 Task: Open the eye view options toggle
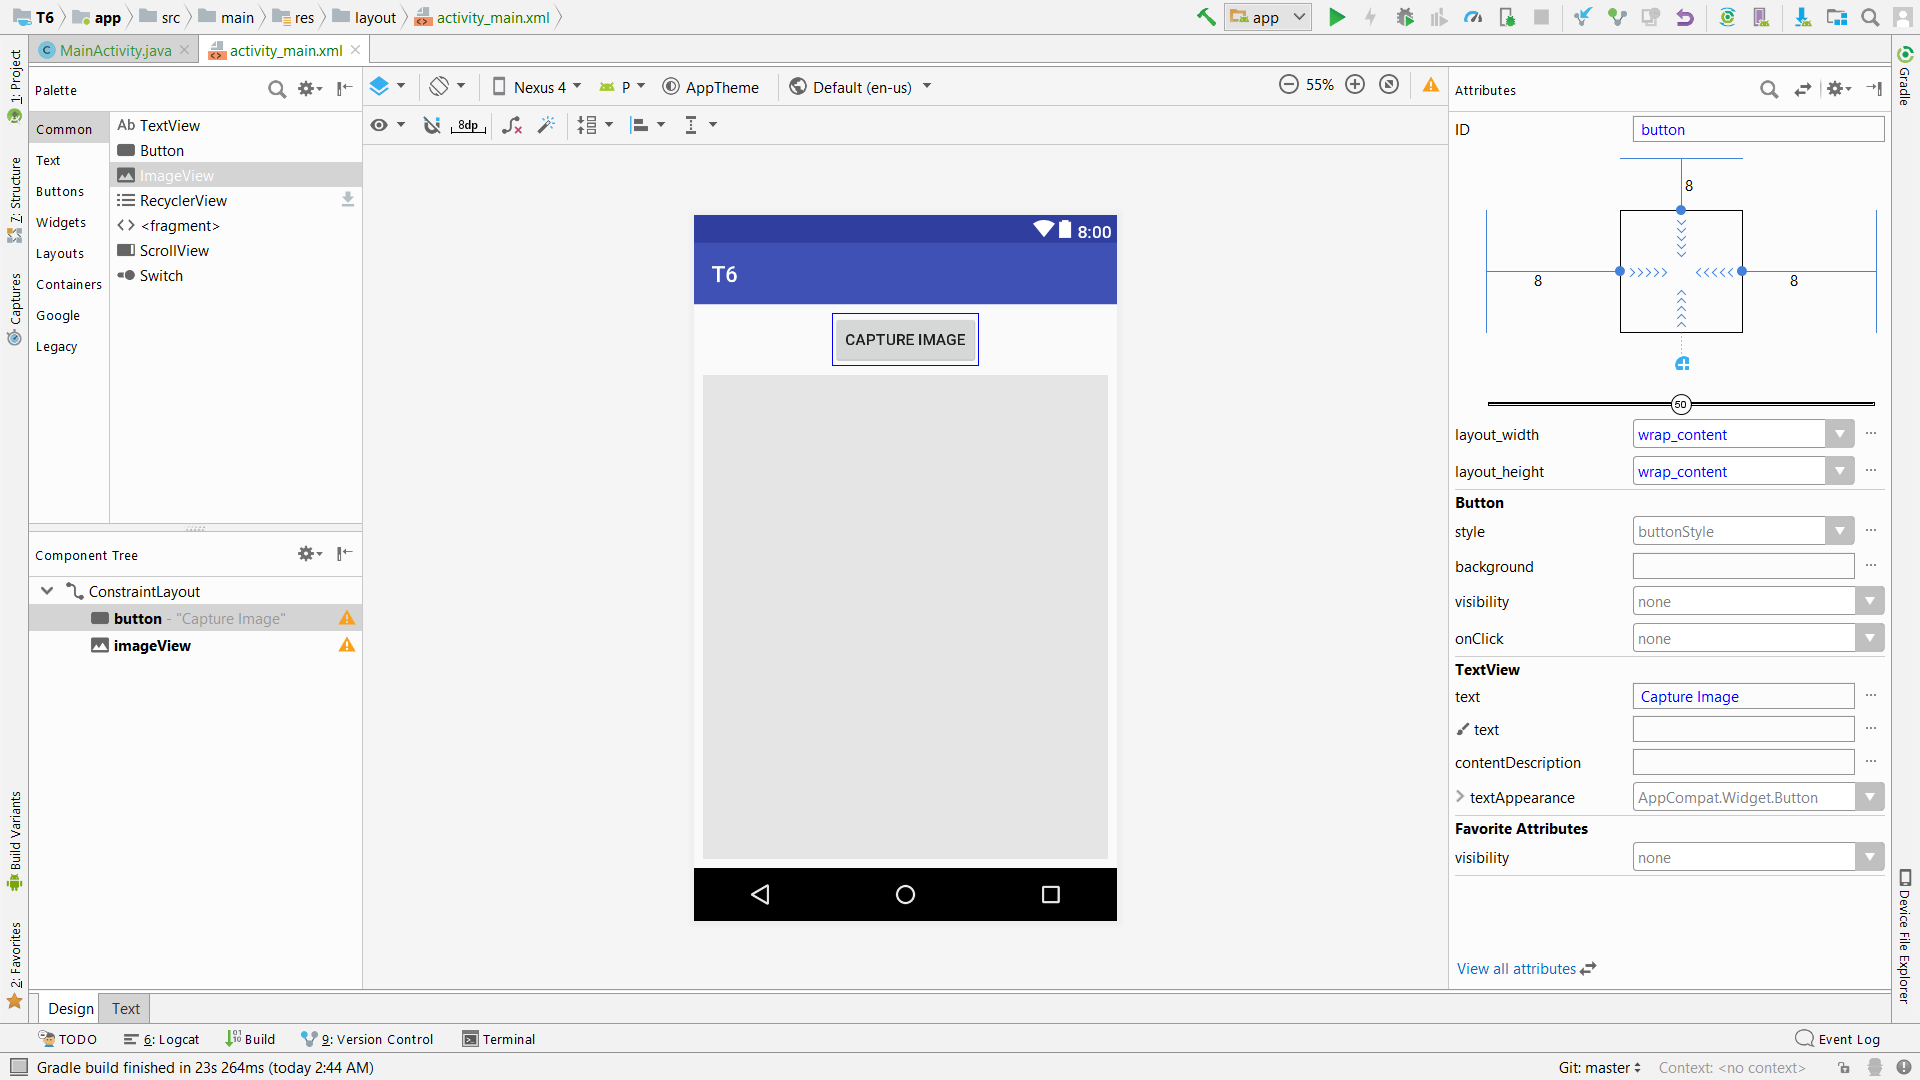coord(380,125)
